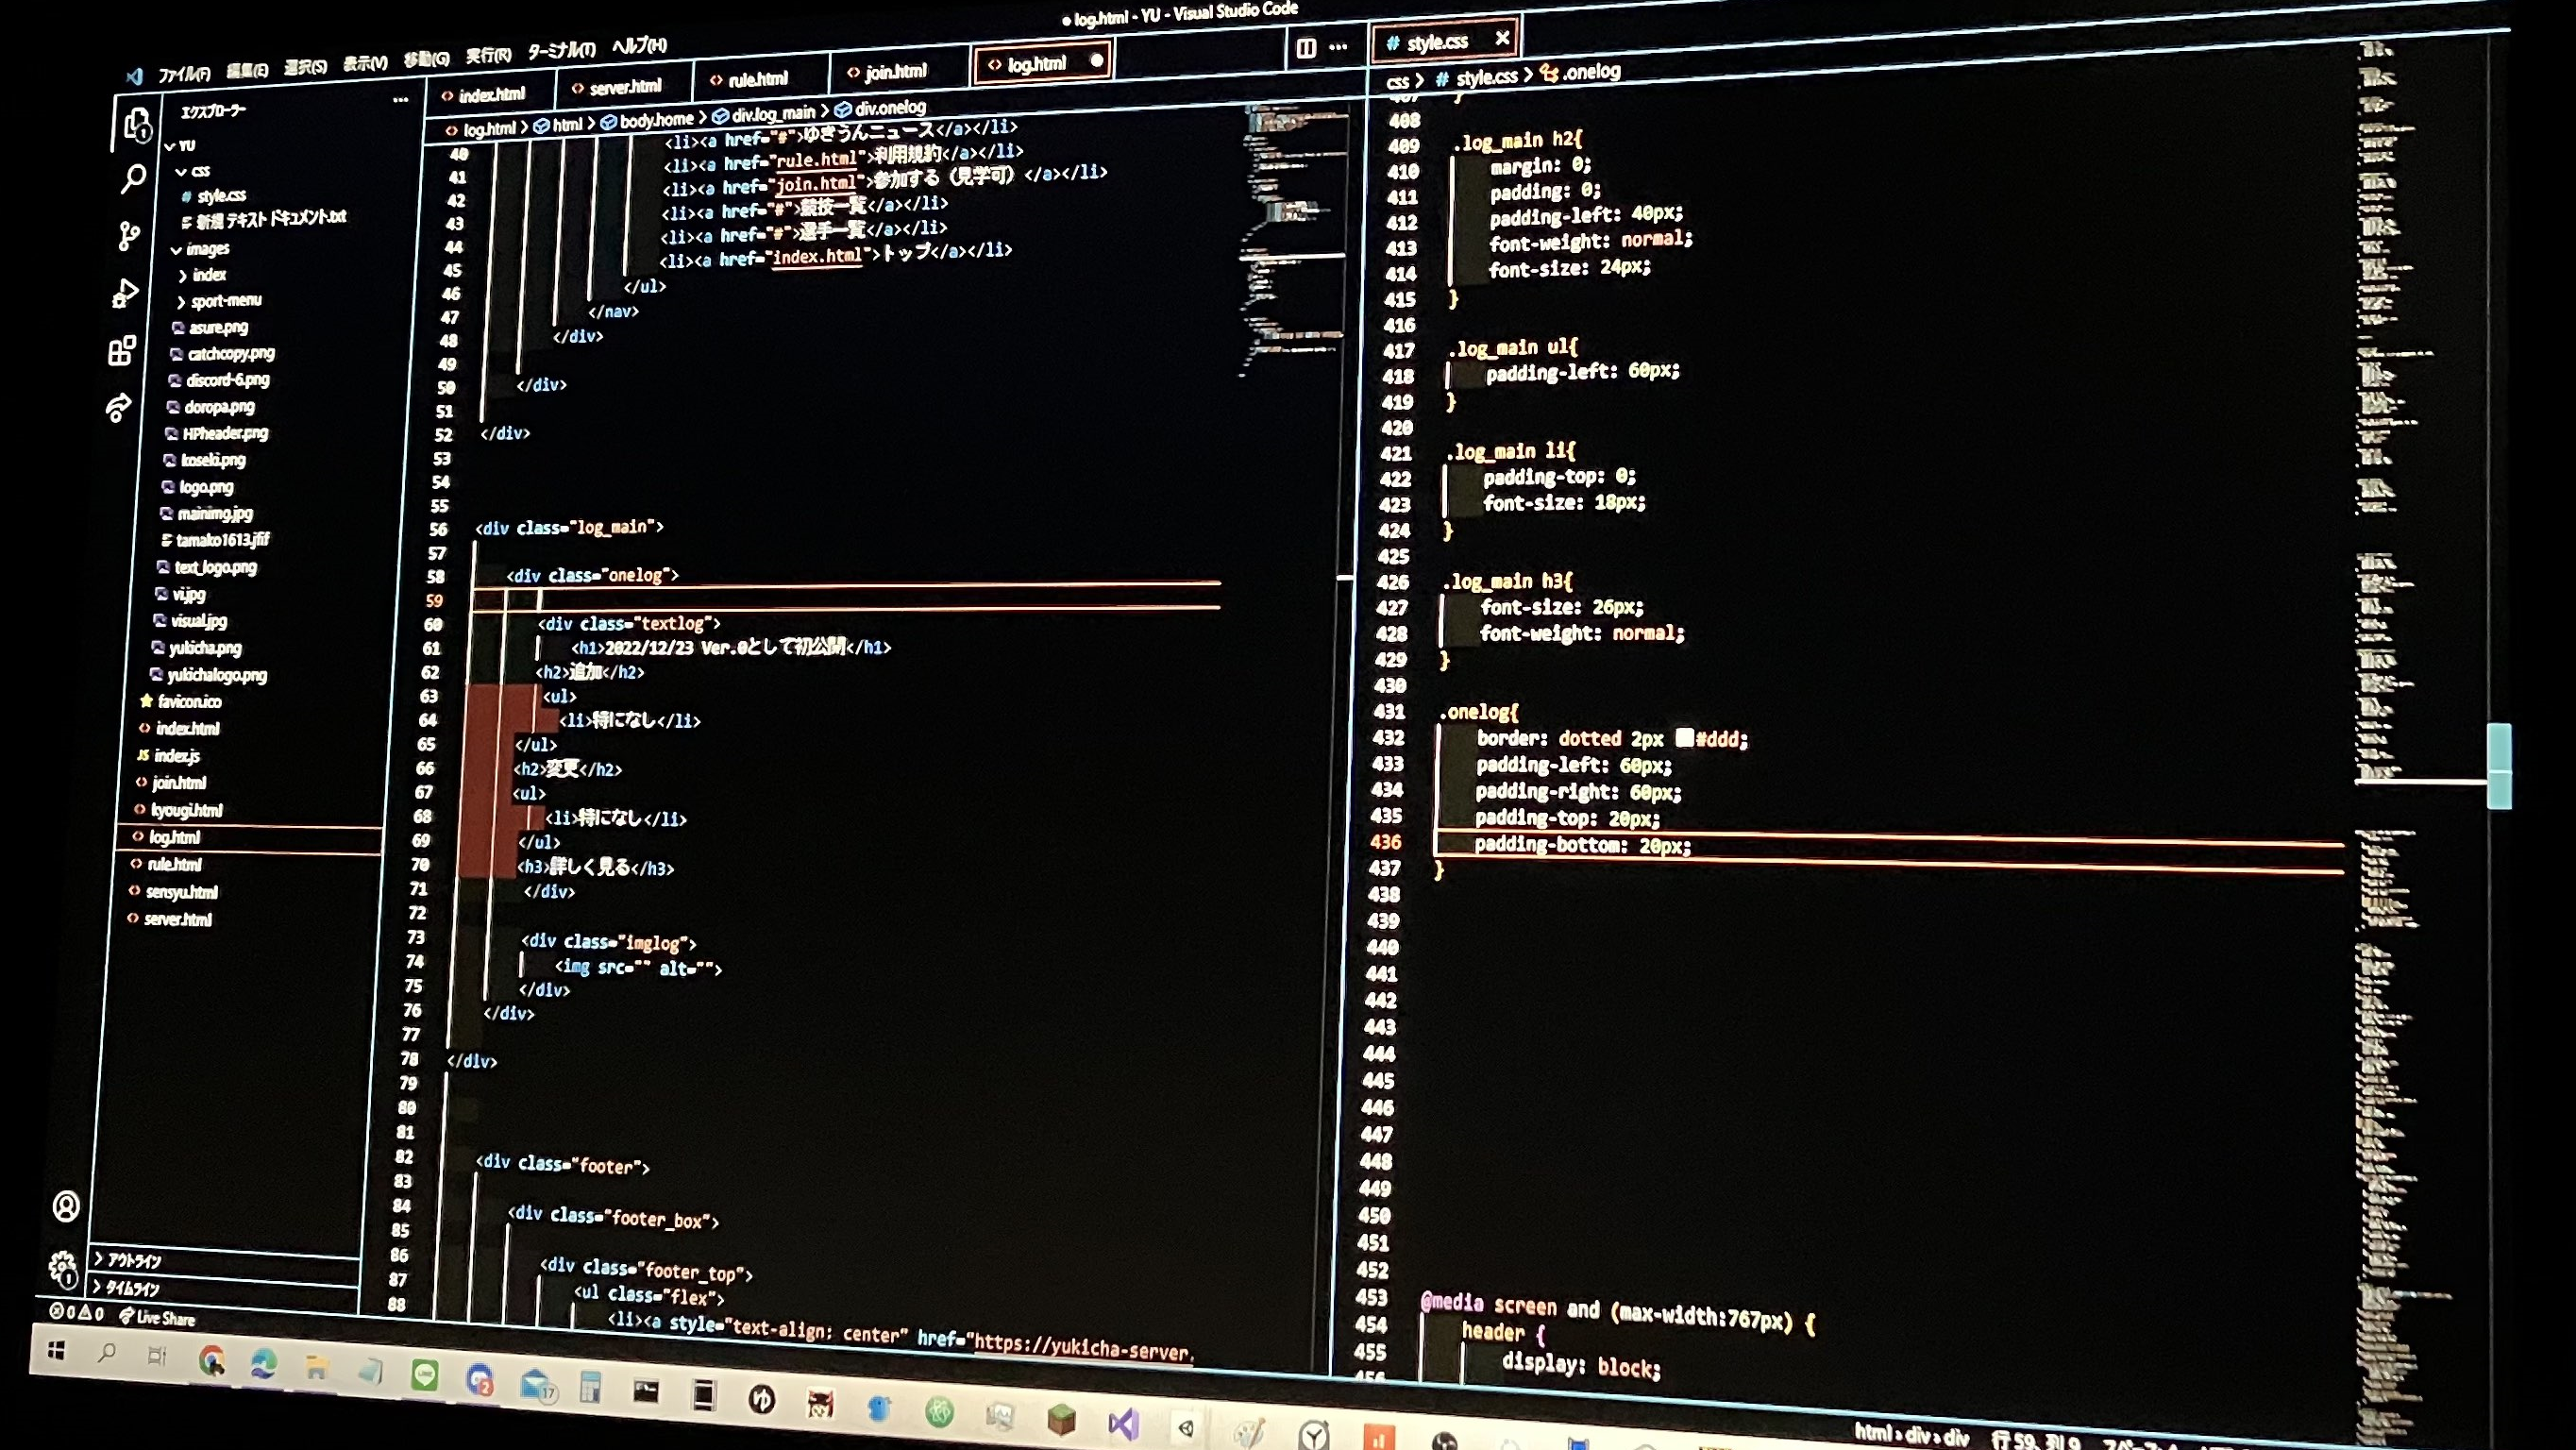Screen dimensions: 2576x1450
Task: Open the Extensions view icon
Action: pyautogui.click(x=121, y=351)
